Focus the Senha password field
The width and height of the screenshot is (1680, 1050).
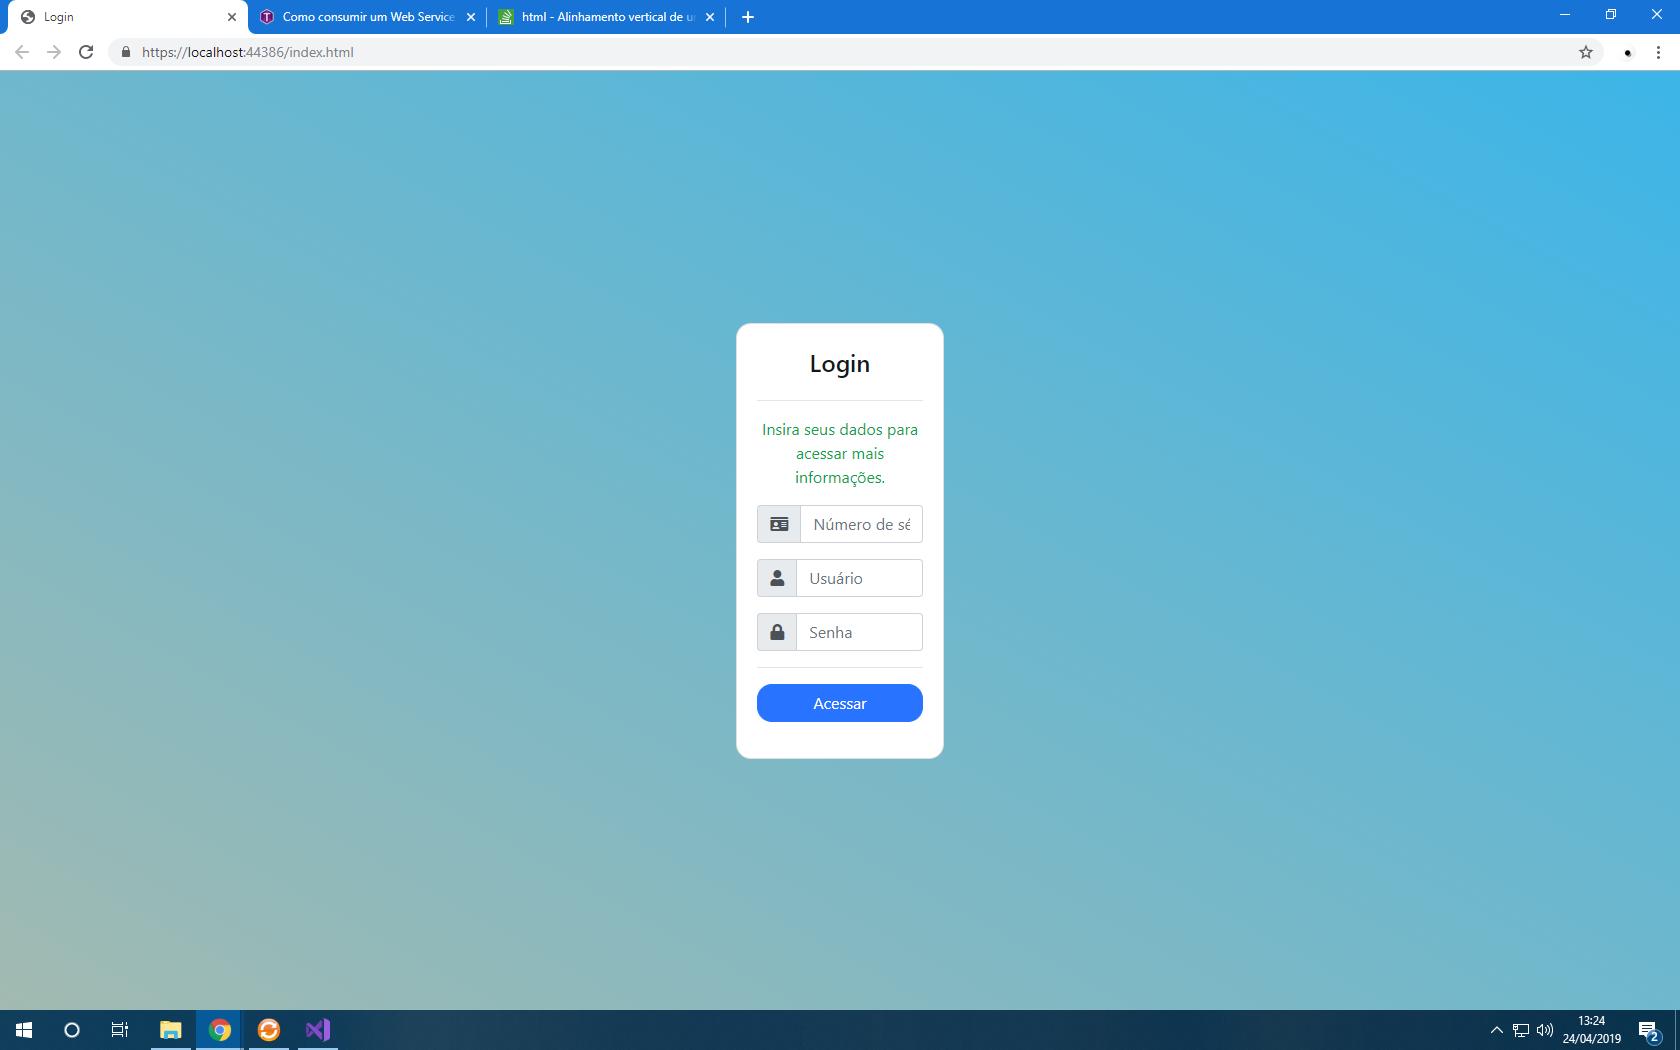click(859, 632)
